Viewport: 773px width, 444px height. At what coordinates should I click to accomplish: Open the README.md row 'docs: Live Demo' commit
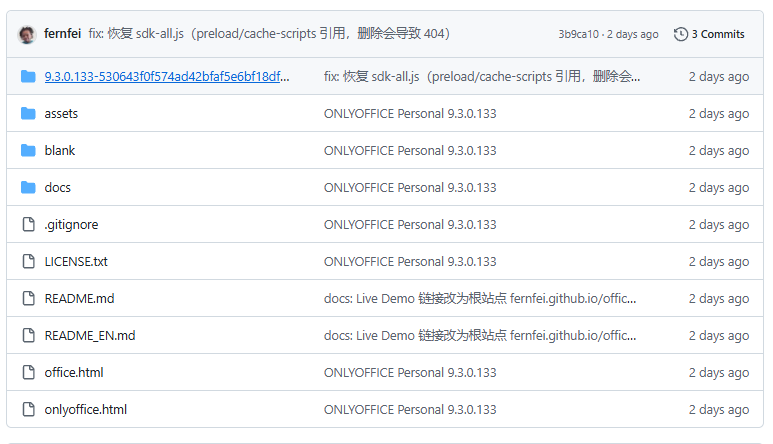click(x=480, y=298)
